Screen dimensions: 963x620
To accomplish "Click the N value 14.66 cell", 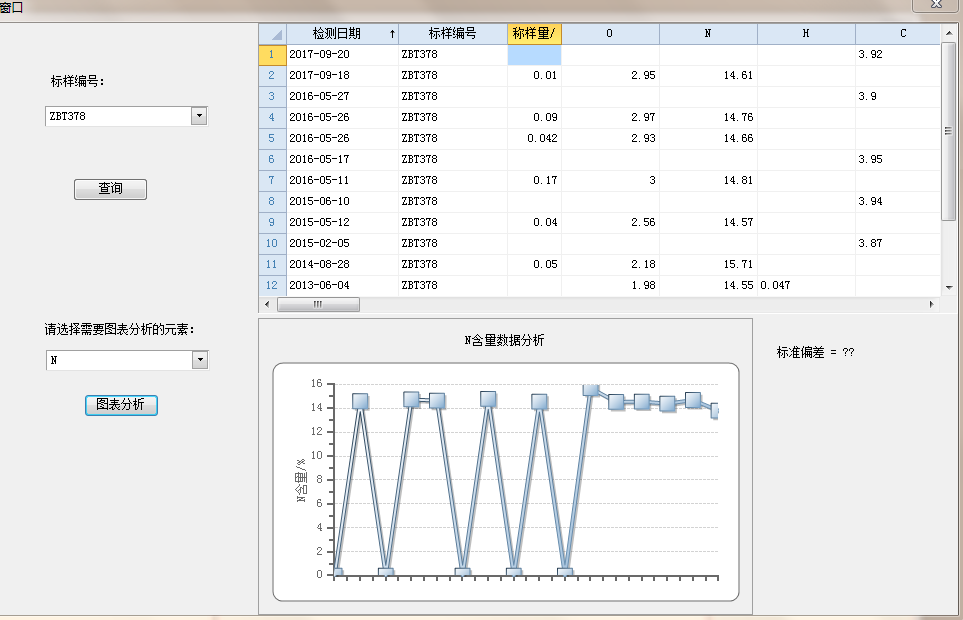I will pyautogui.click(x=708, y=139).
